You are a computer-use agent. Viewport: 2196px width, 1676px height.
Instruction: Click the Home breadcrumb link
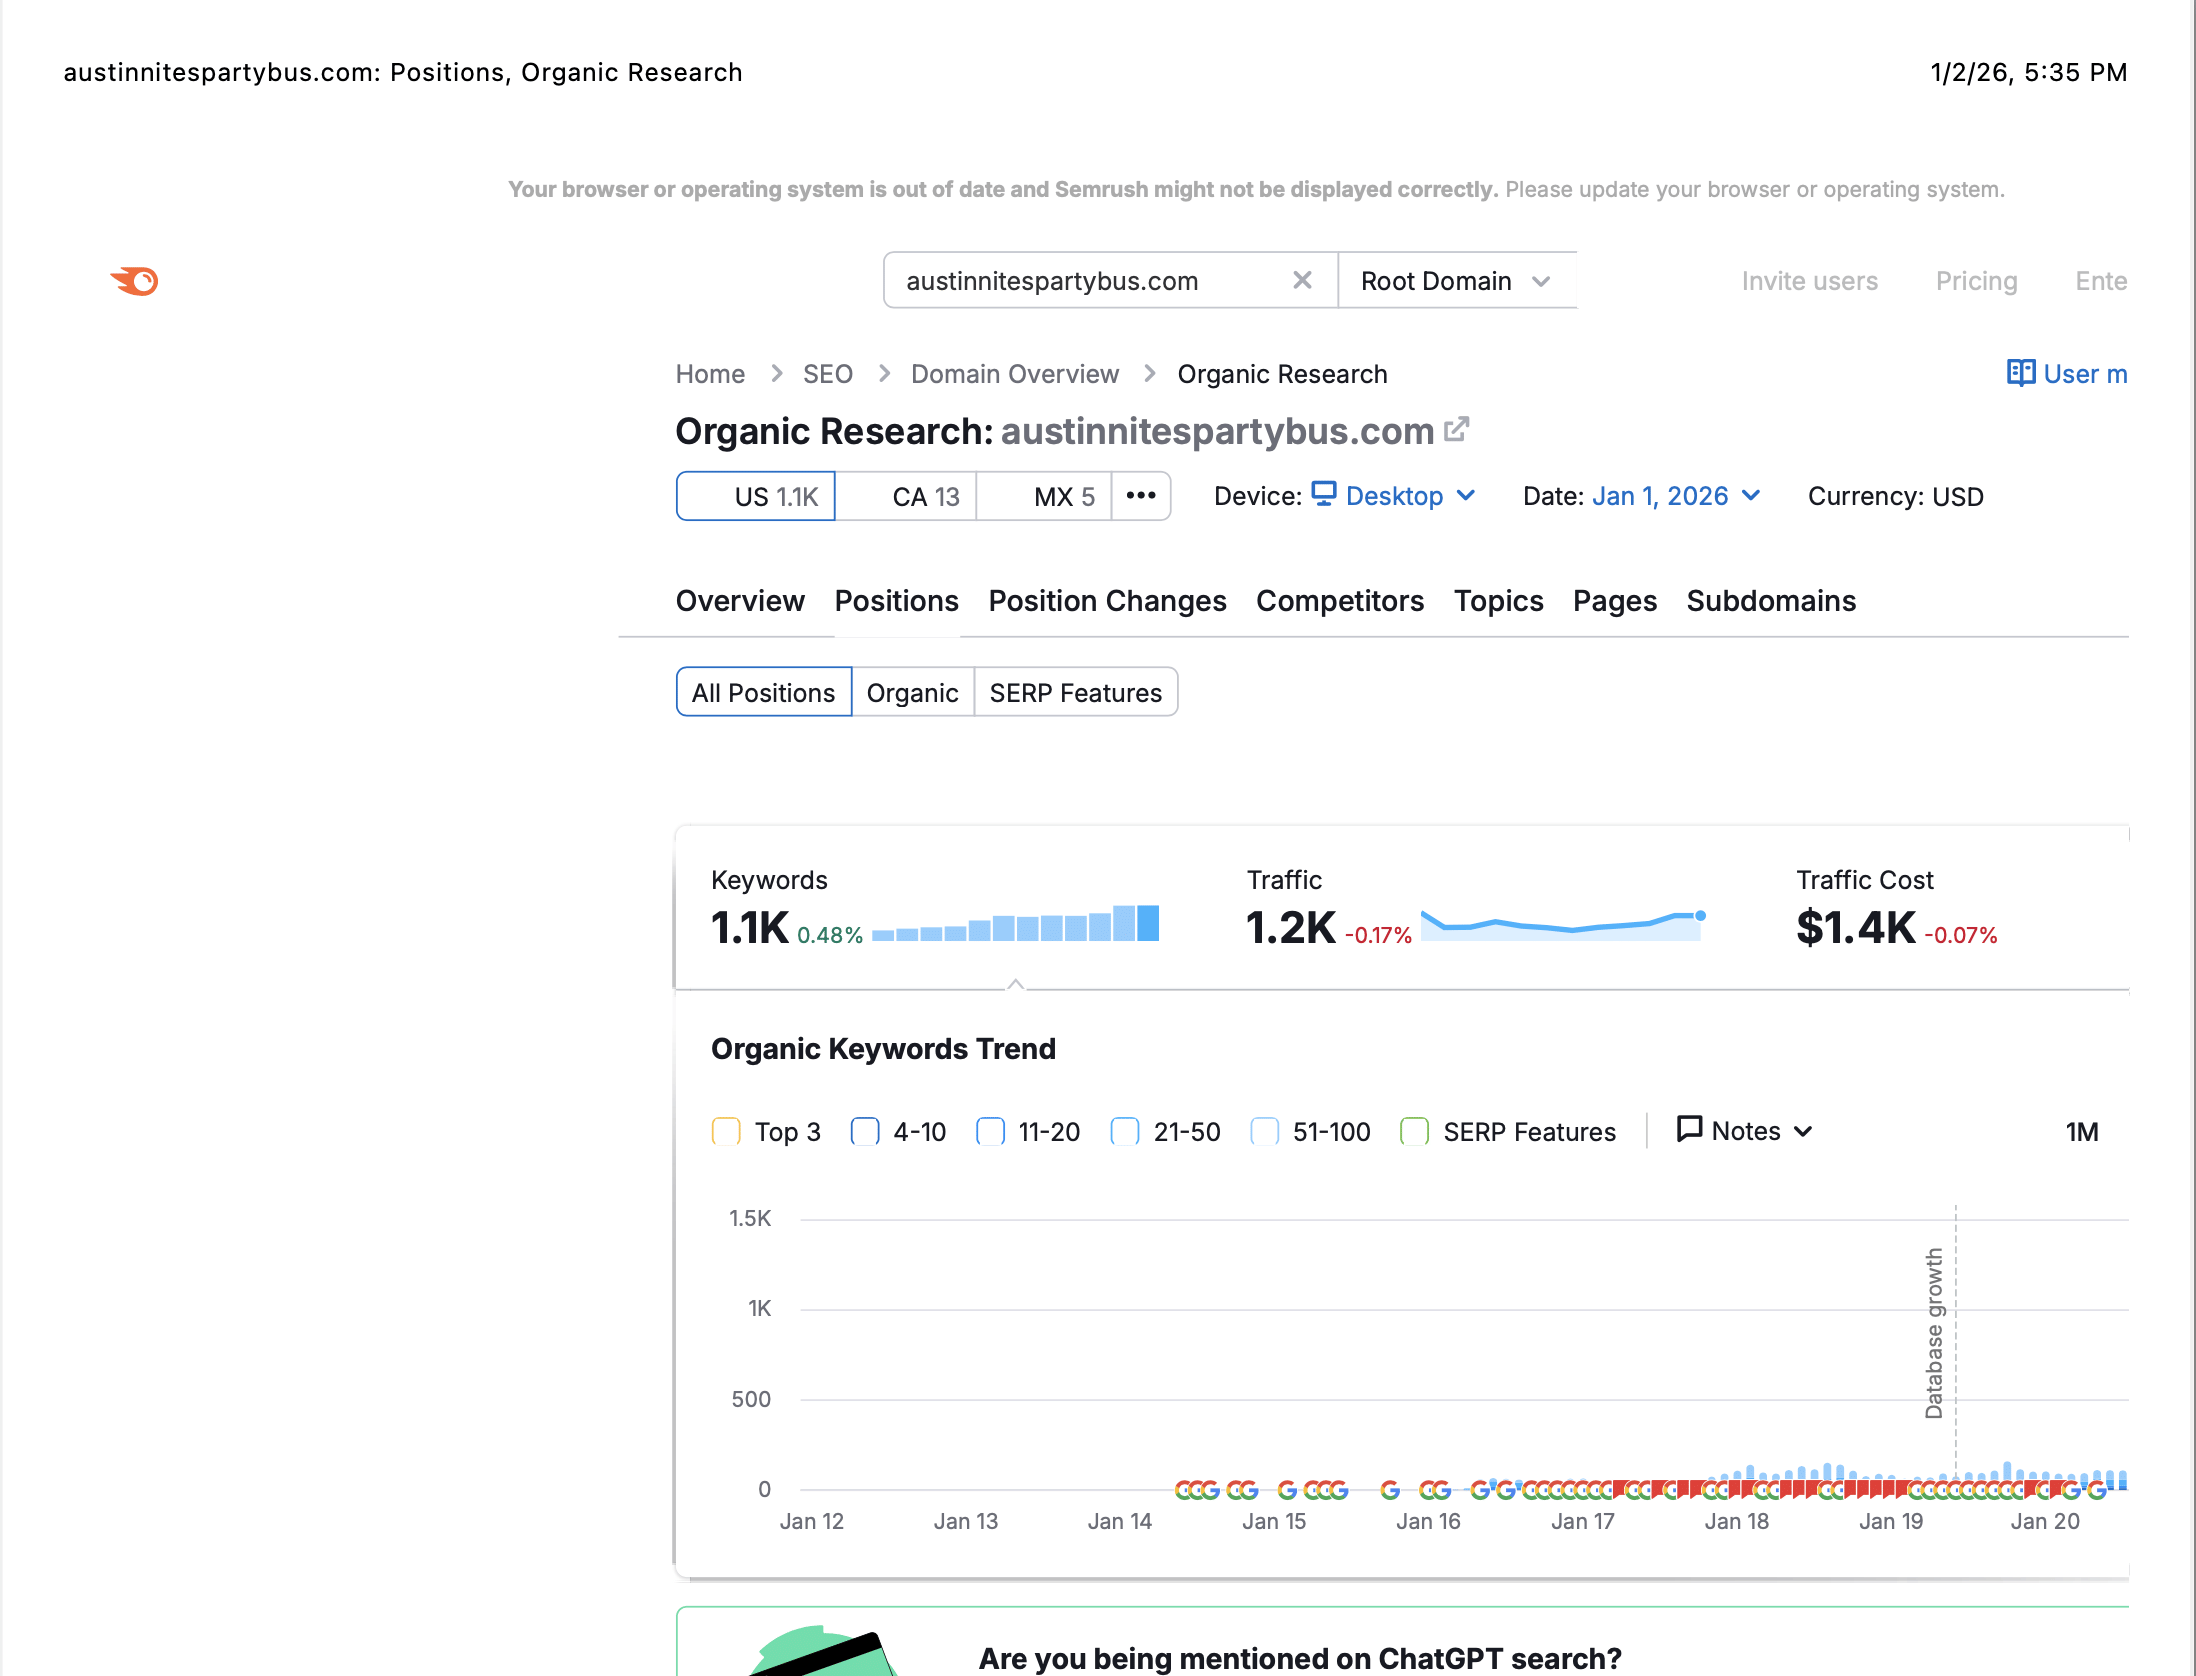pos(710,374)
